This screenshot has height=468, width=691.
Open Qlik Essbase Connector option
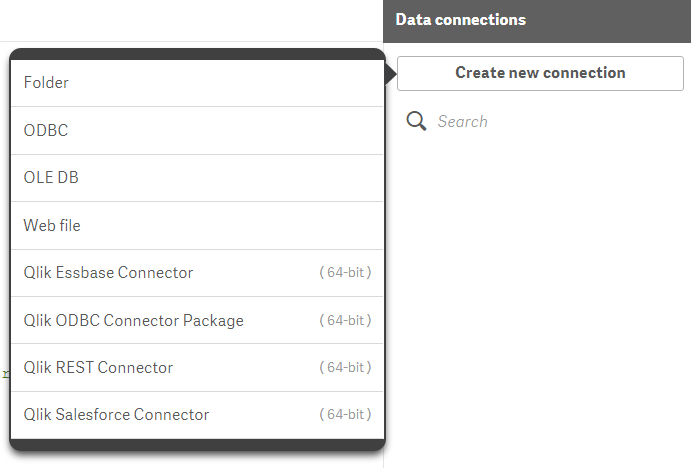109,273
